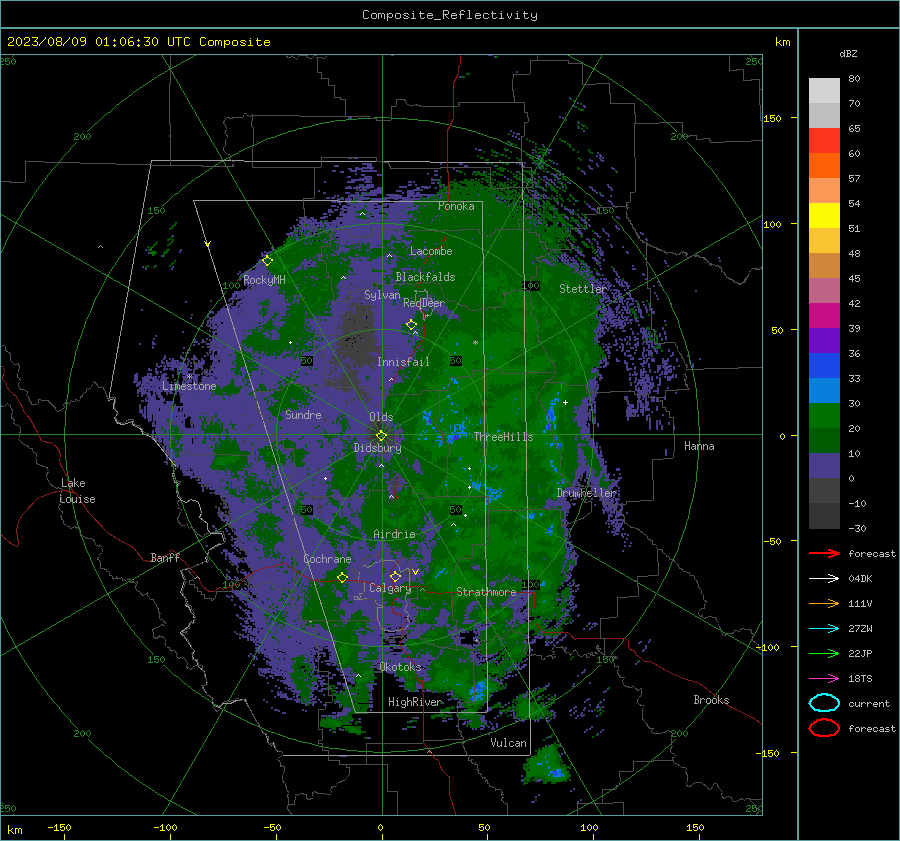Click the Ponoka city label
Screen dimensions: 900x841
(456, 206)
